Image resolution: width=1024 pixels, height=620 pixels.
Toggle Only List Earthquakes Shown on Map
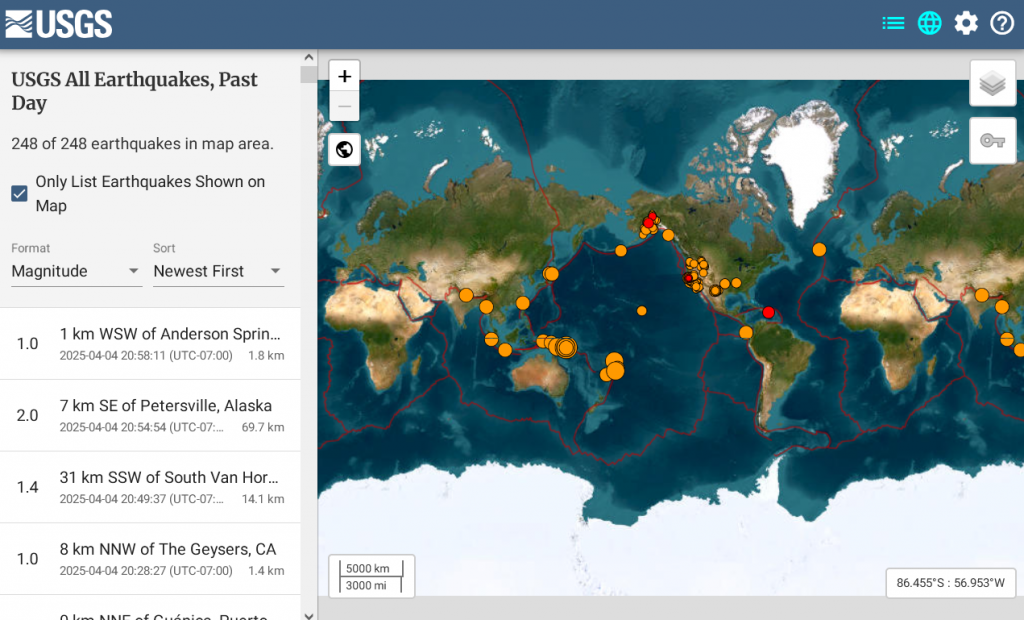(x=20, y=193)
